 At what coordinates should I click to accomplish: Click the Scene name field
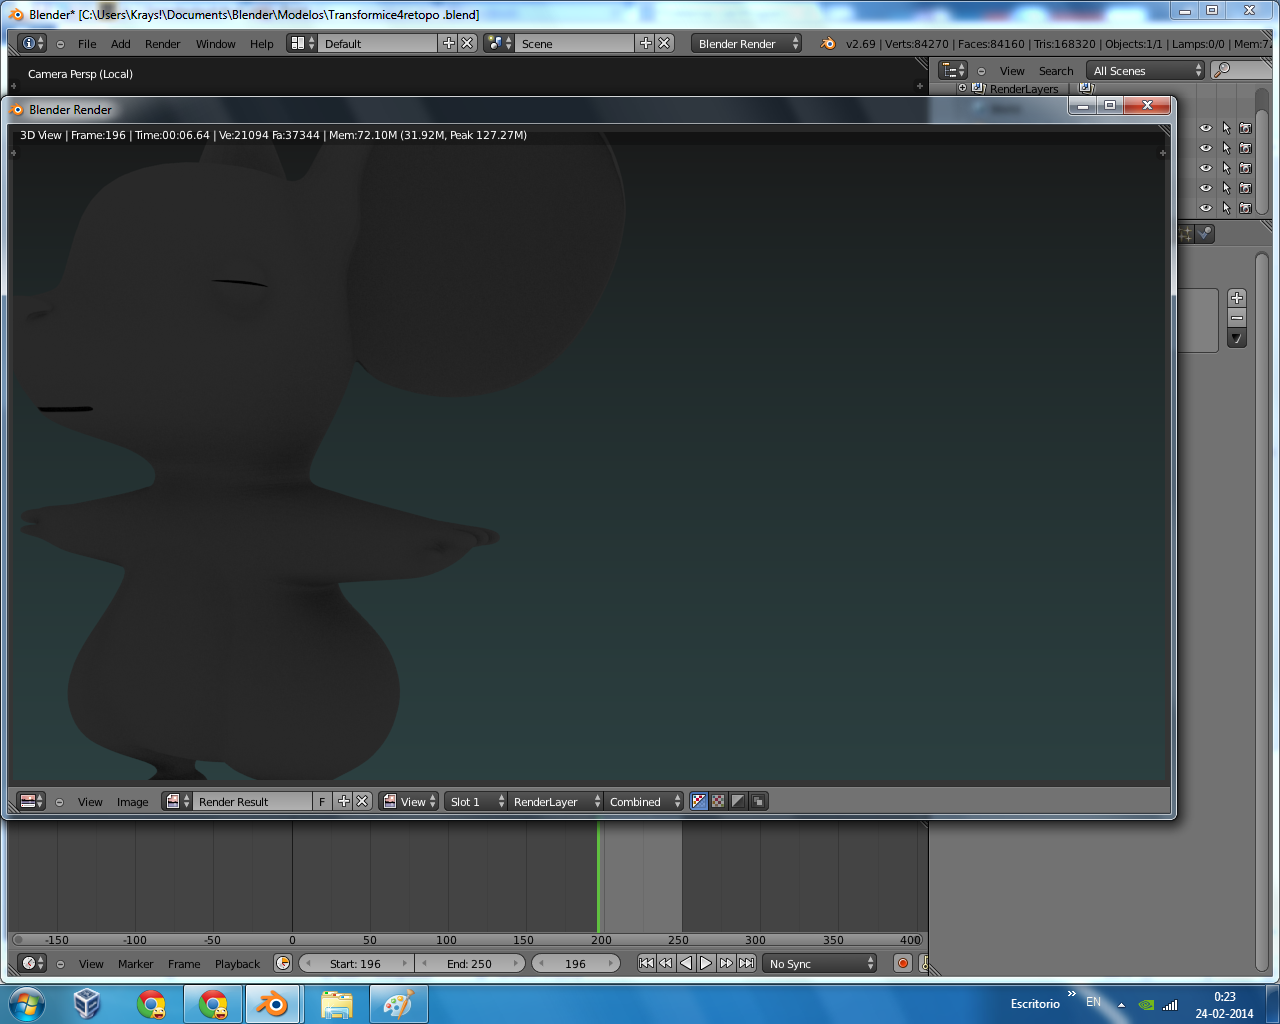tap(575, 43)
